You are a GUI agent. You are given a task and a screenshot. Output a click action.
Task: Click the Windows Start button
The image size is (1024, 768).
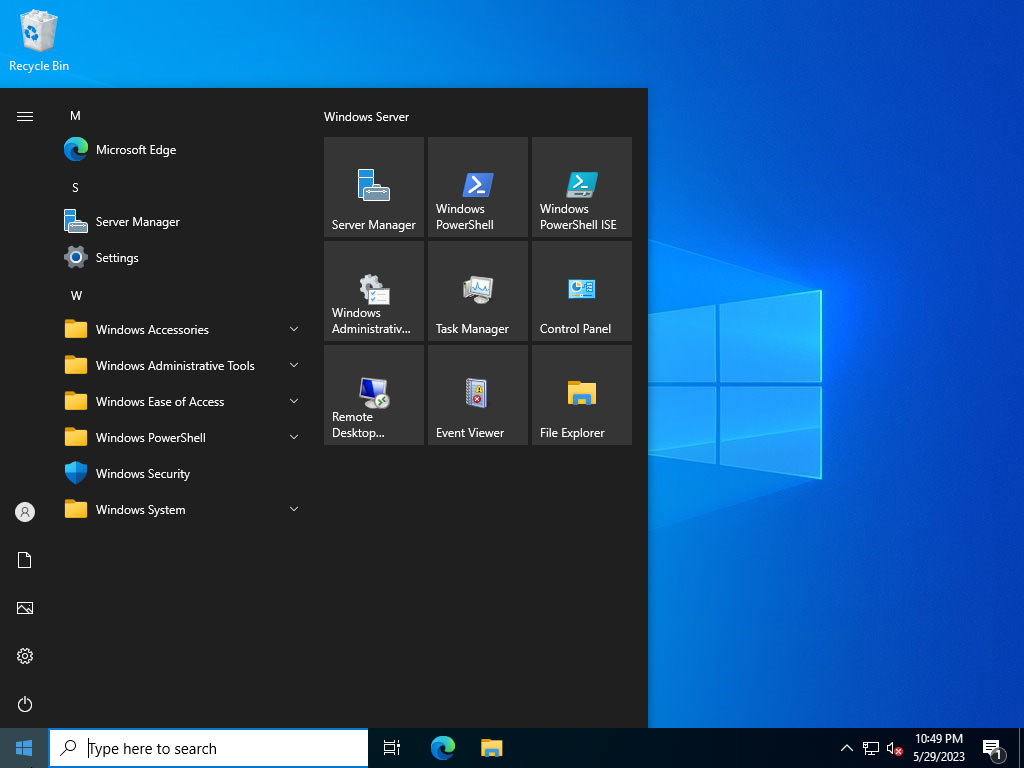24,748
